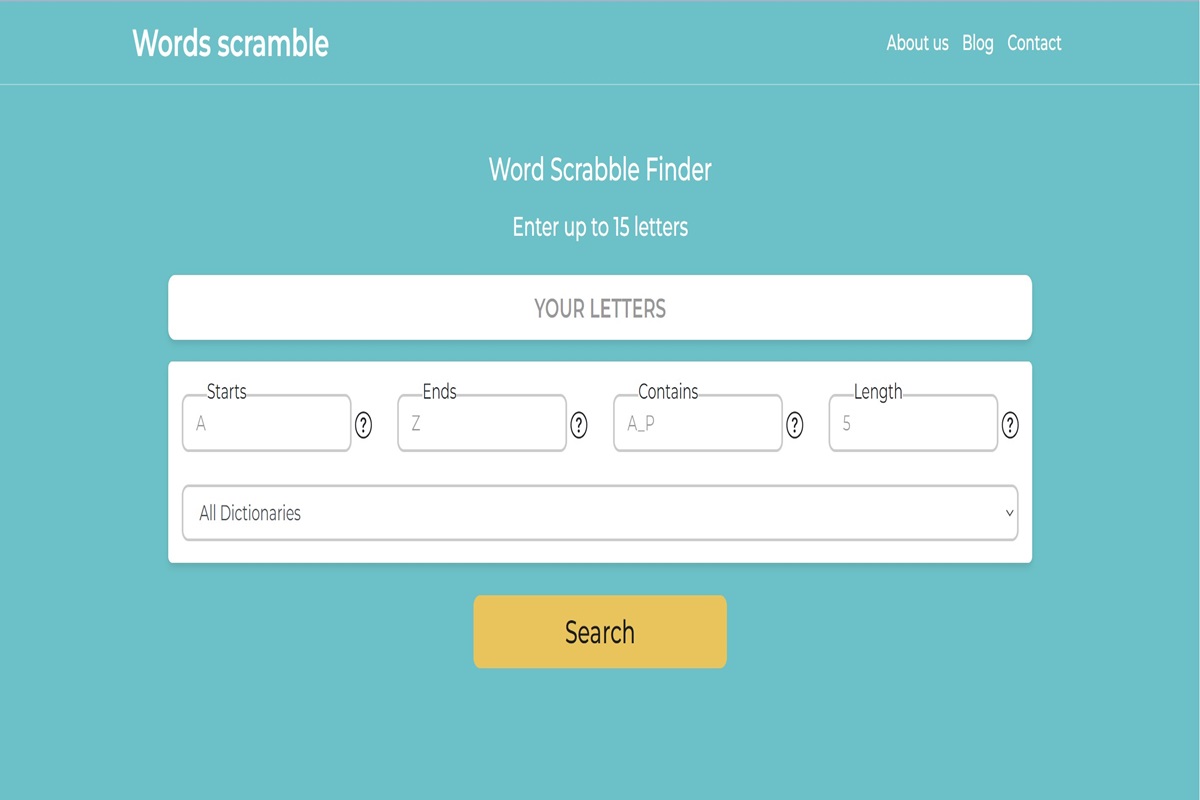Open the About us page

point(917,43)
